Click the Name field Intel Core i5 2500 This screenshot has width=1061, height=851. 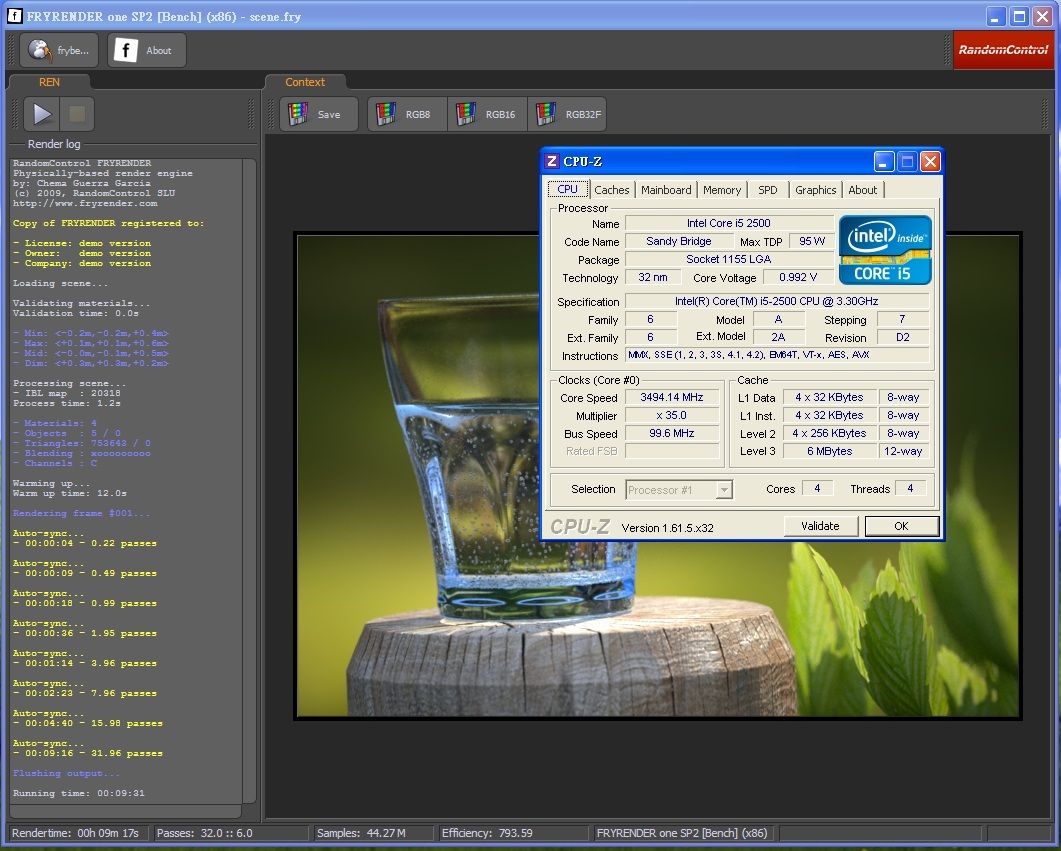coord(729,223)
